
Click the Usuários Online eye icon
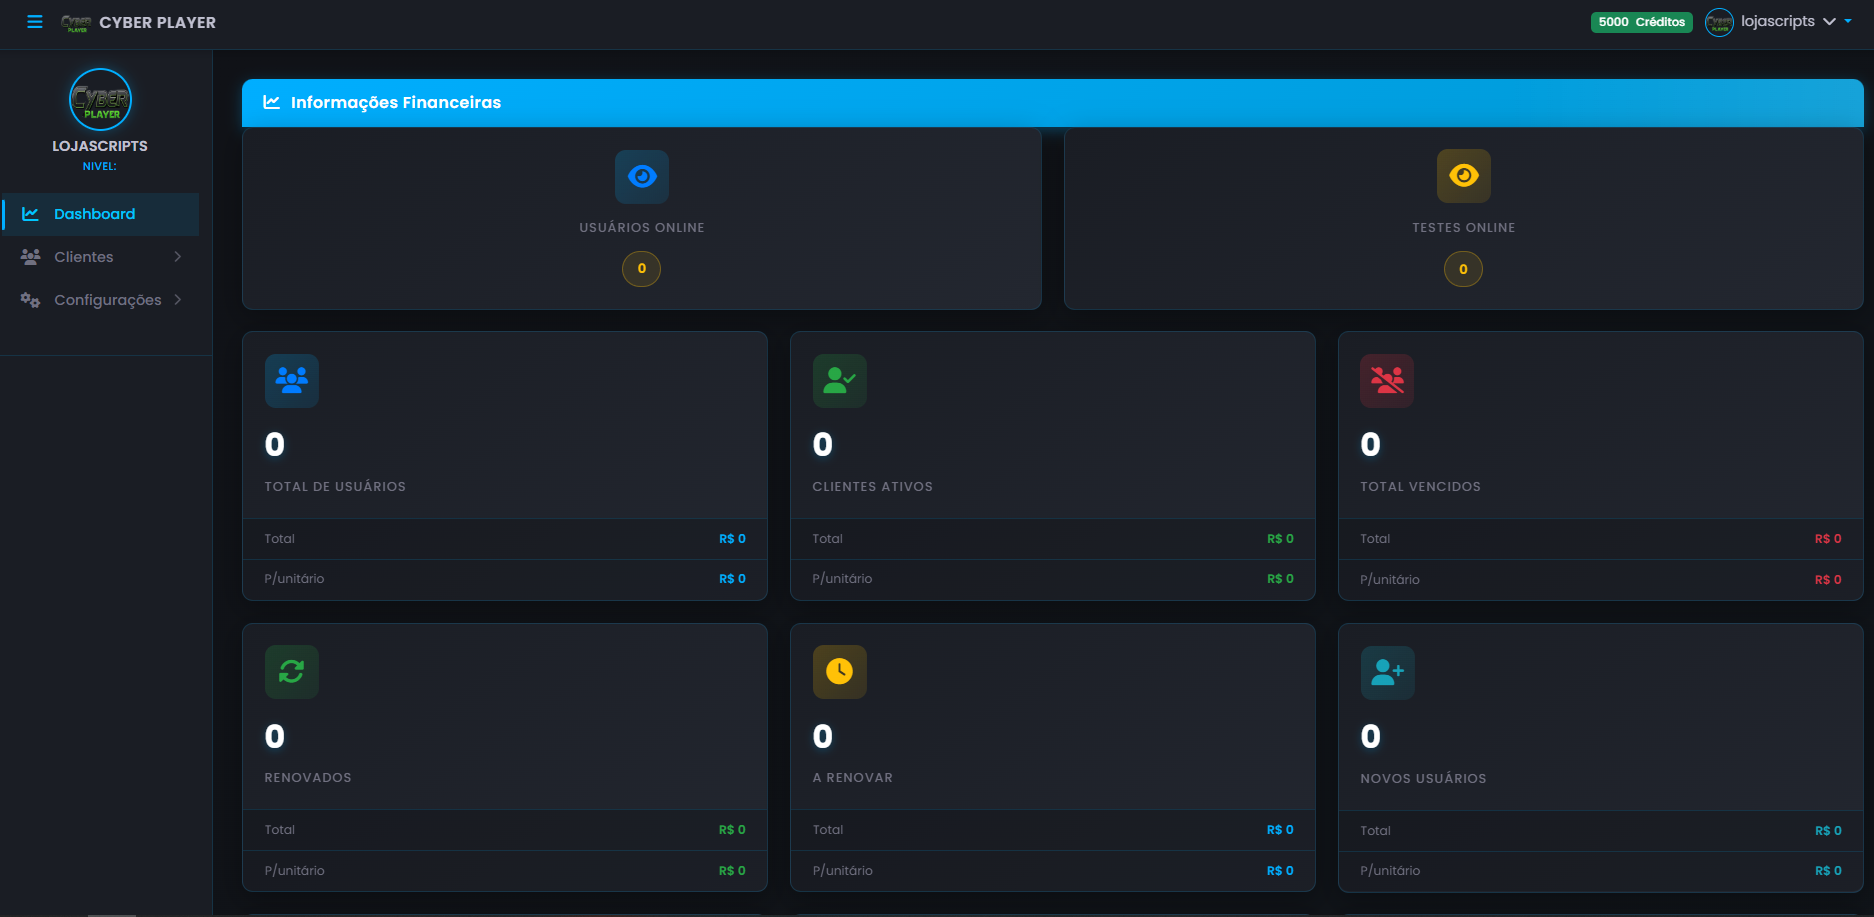click(641, 177)
